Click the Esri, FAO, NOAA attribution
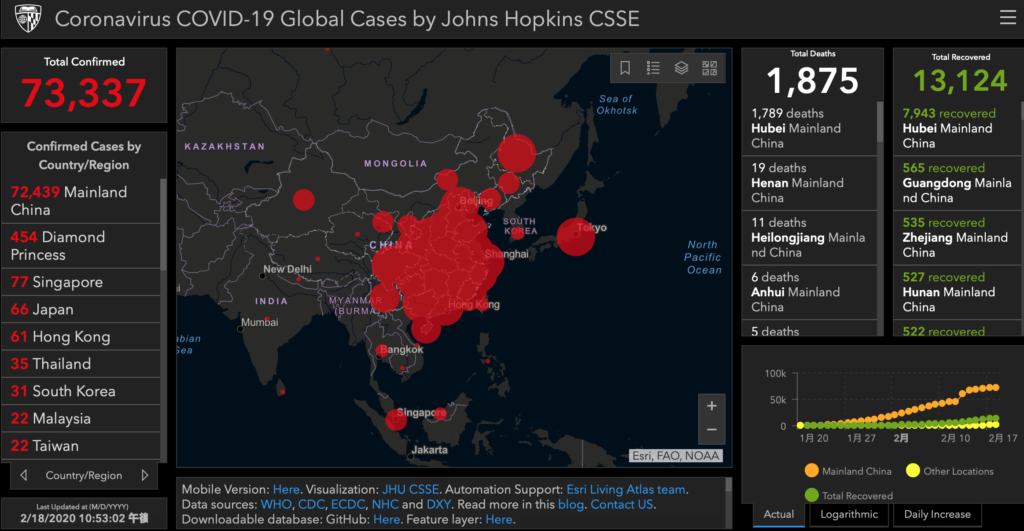This screenshot has height=531, width=1024. tap(676, 456)
